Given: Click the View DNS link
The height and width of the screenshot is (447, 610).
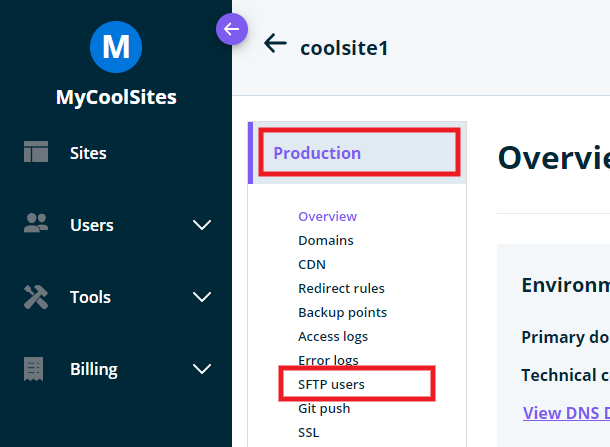Looking at the screenshot, I should [x=565, y=413].
